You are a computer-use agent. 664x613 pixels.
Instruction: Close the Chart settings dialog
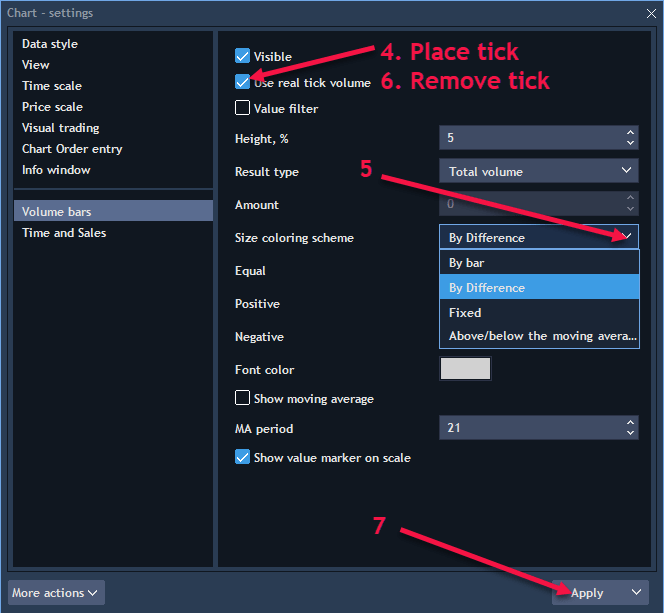click(651, 13)
